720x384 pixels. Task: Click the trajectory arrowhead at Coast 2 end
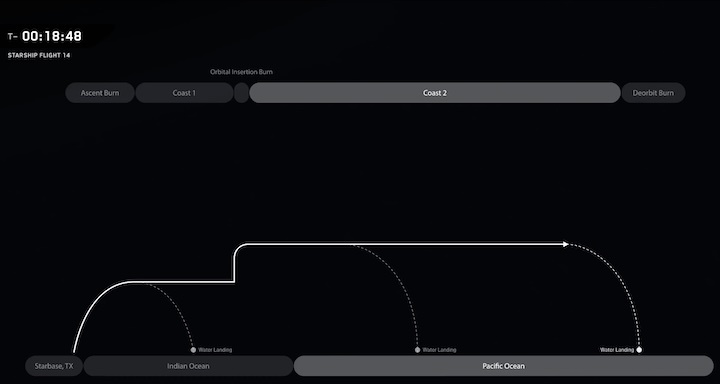pos(566,244)
